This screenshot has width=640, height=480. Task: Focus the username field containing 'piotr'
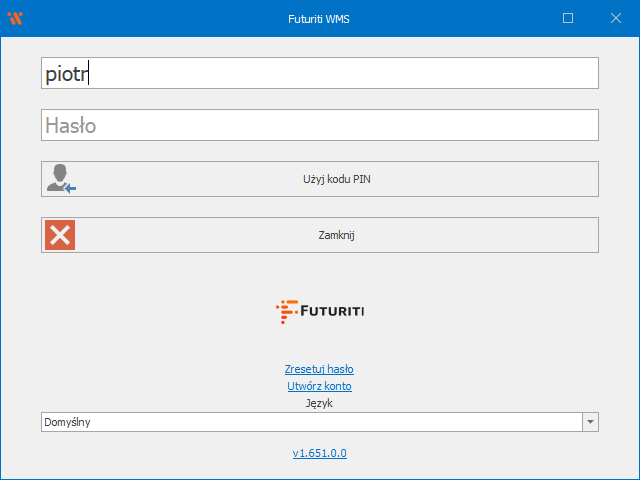(320, 73)
